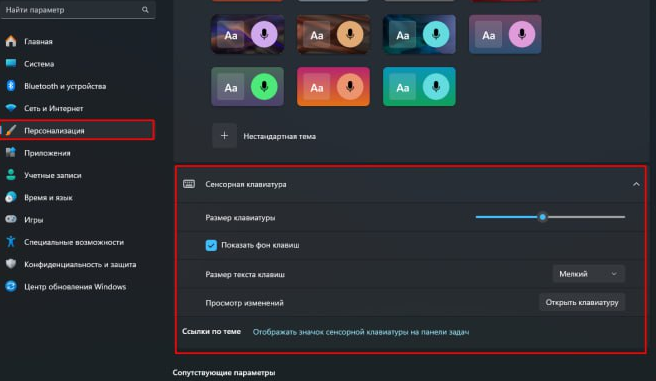The width and height of the screenshot is (656, 381).
Task: Go to Система in sidebar
Action: click(39, 64)
